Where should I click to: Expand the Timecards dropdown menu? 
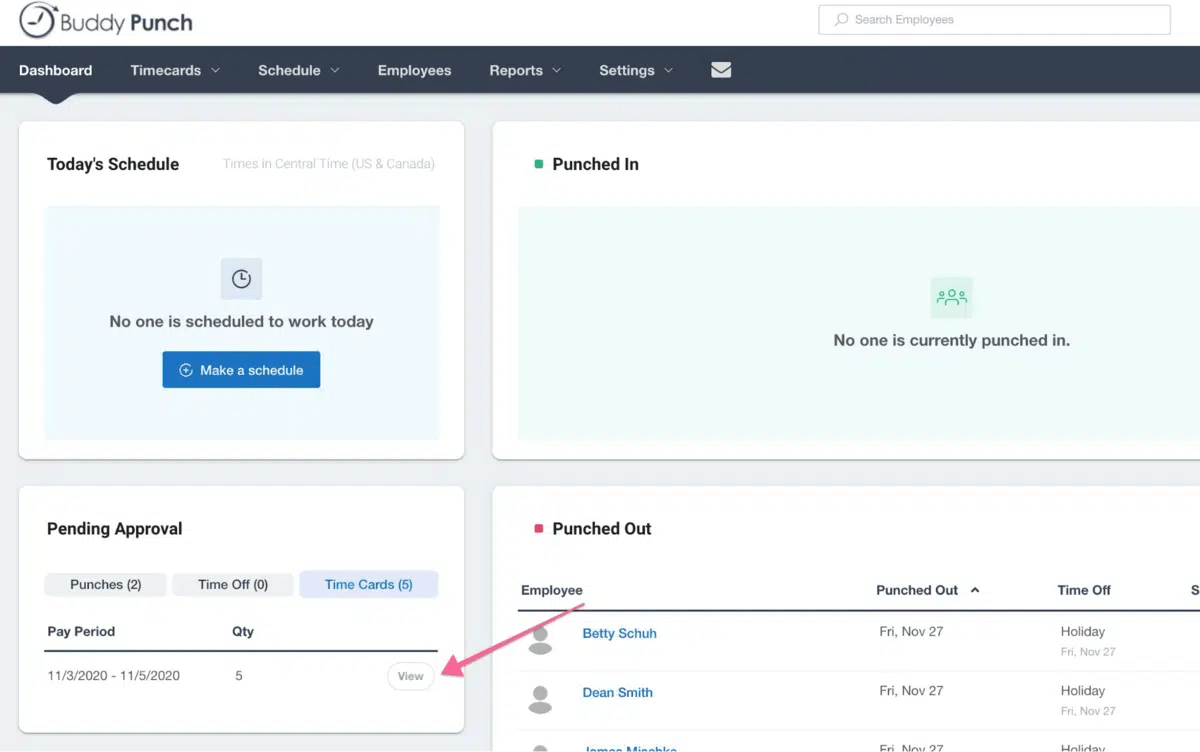pos(175,70)
